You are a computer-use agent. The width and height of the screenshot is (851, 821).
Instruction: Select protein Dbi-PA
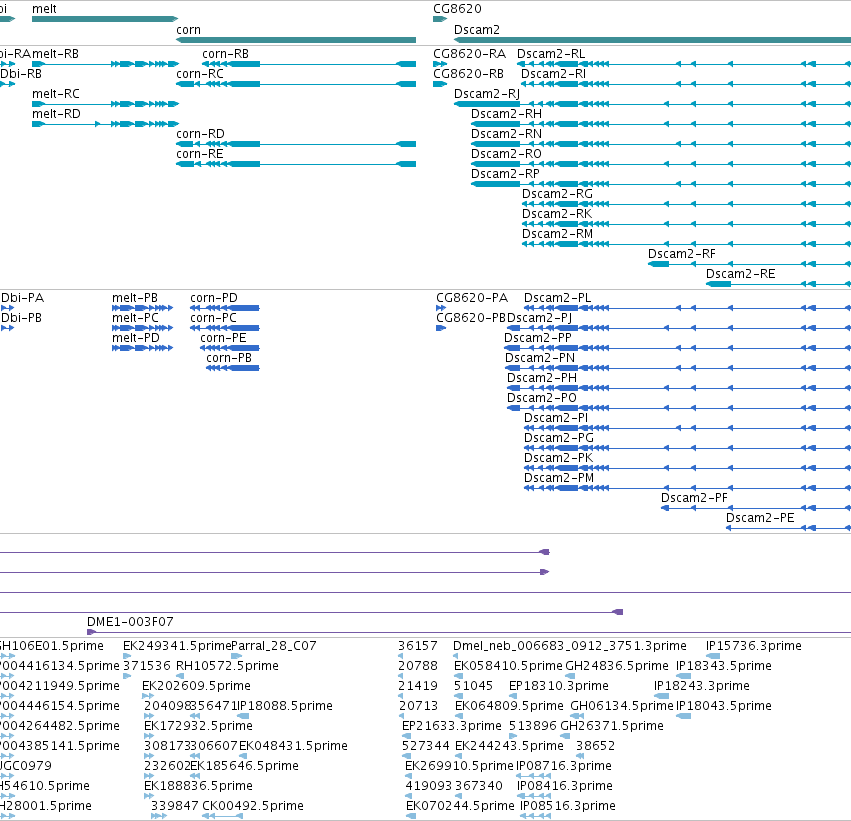click(8, 308)
